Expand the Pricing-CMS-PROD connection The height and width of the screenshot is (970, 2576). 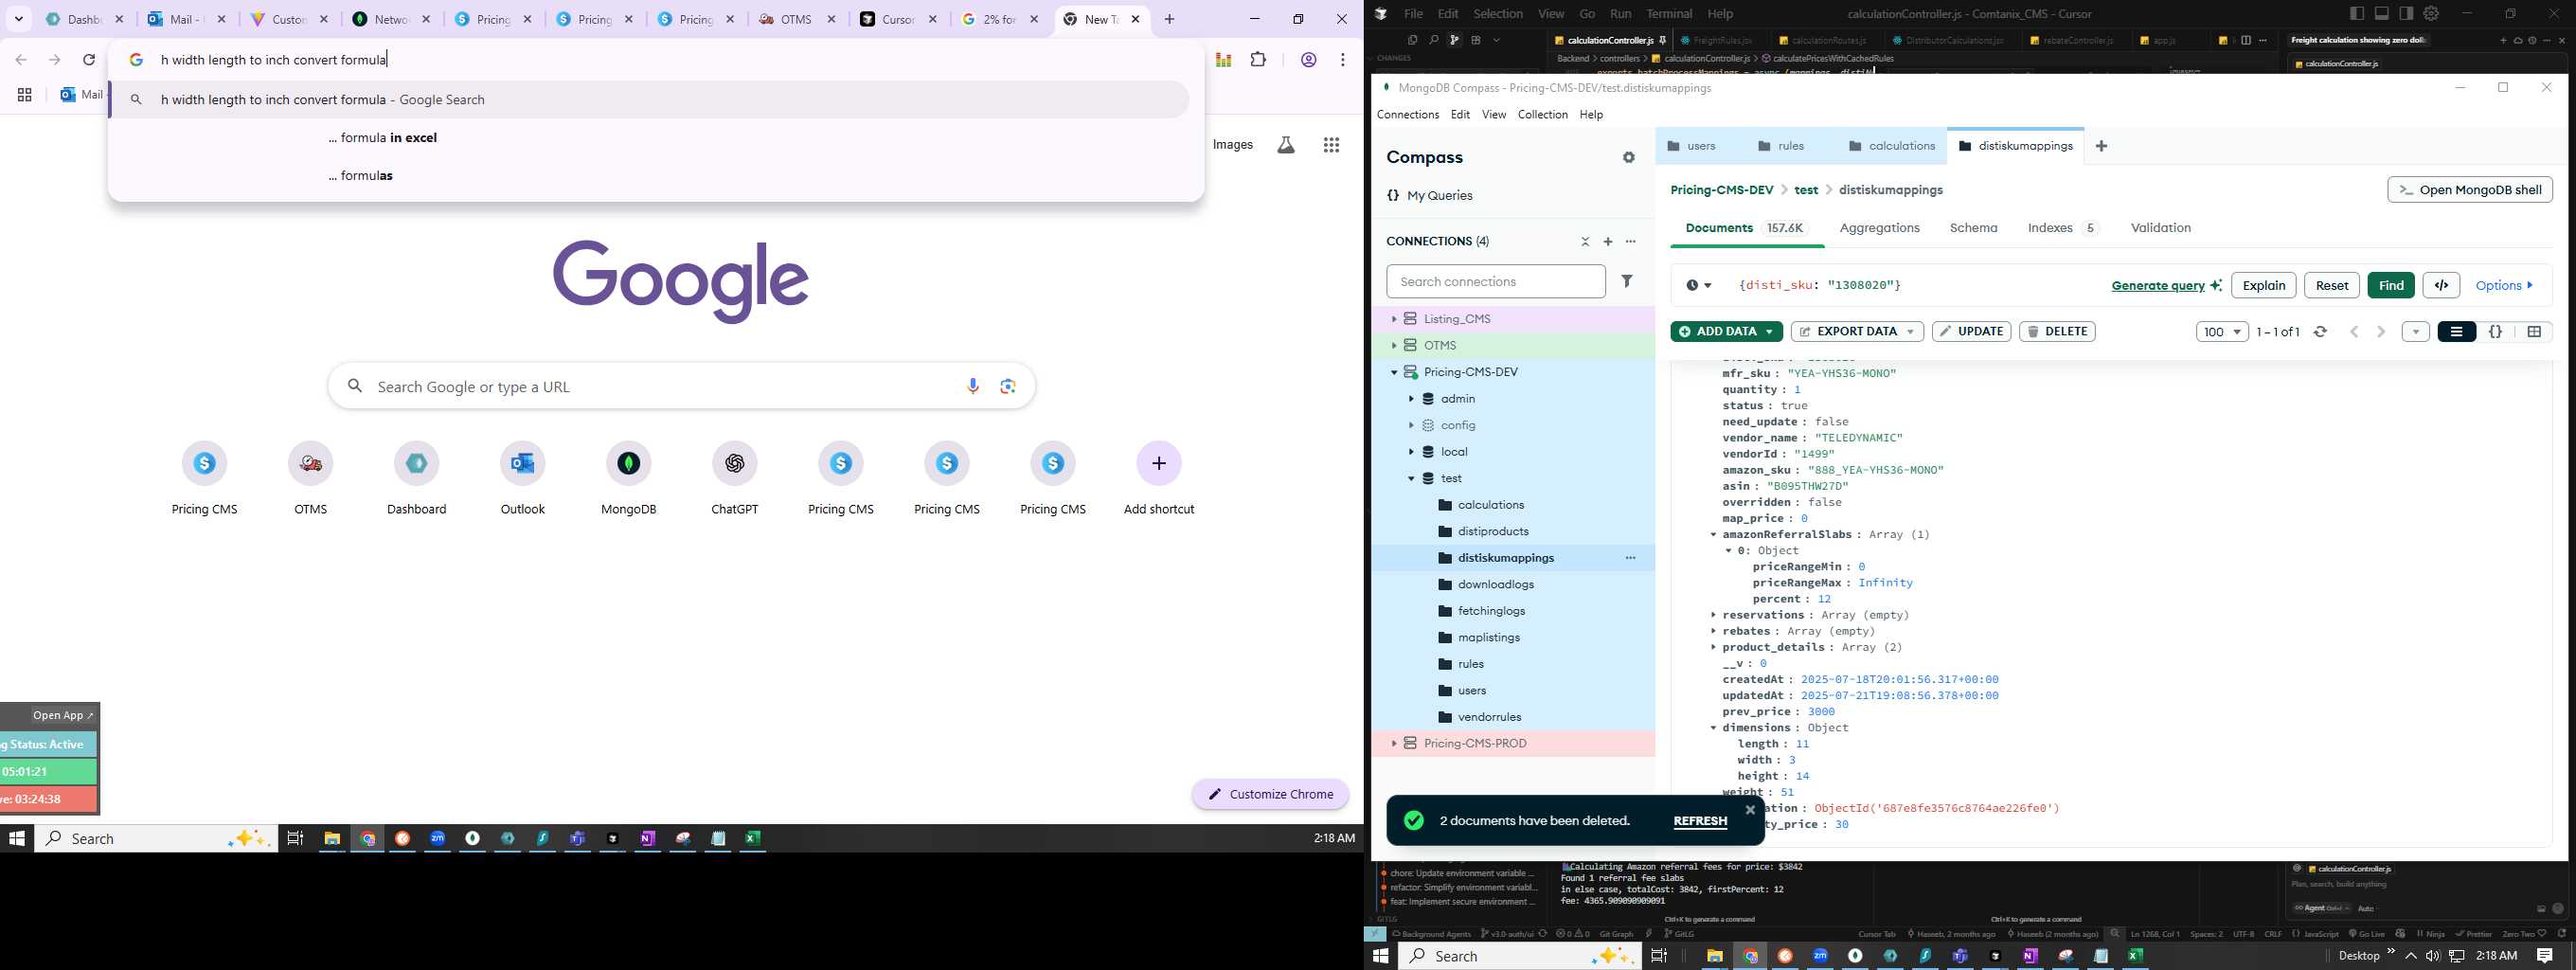point(1394,744)
